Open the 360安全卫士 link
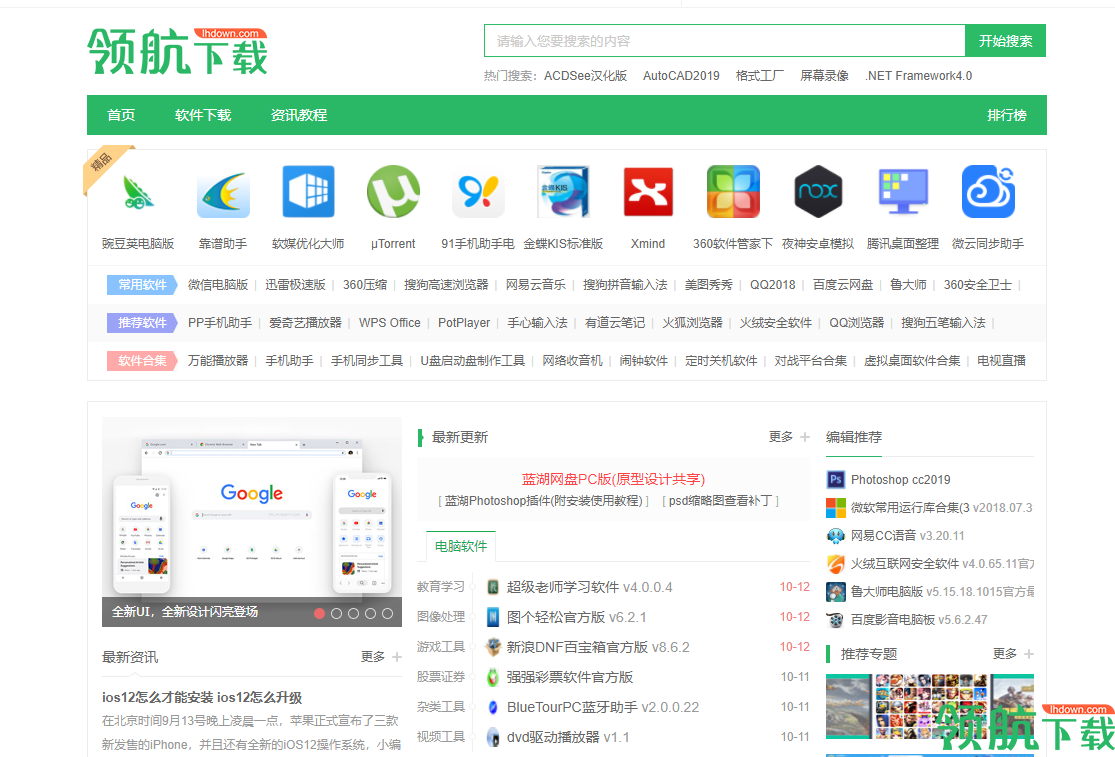 (x=978, y=285)
